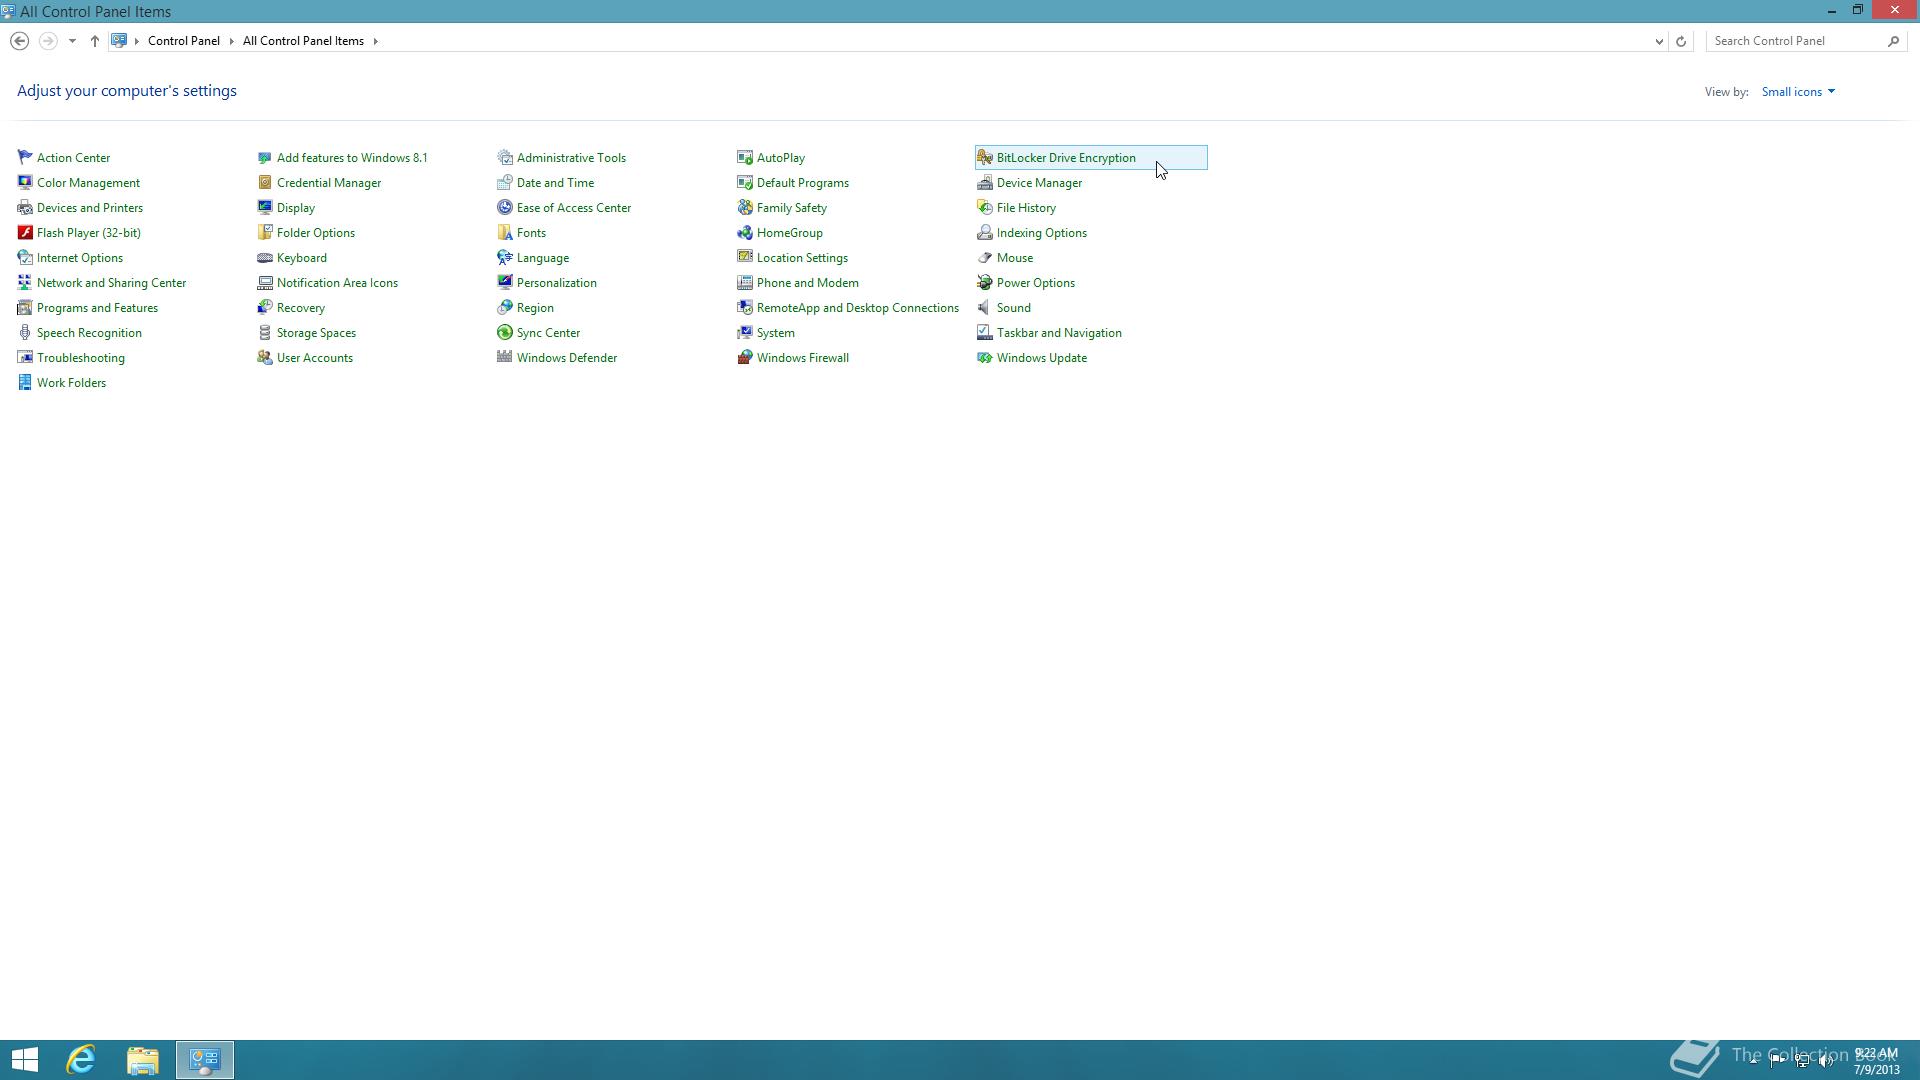Open the Power Options icon
Viewport: 1920px width, 1080px height.
(x=985, y=282)
